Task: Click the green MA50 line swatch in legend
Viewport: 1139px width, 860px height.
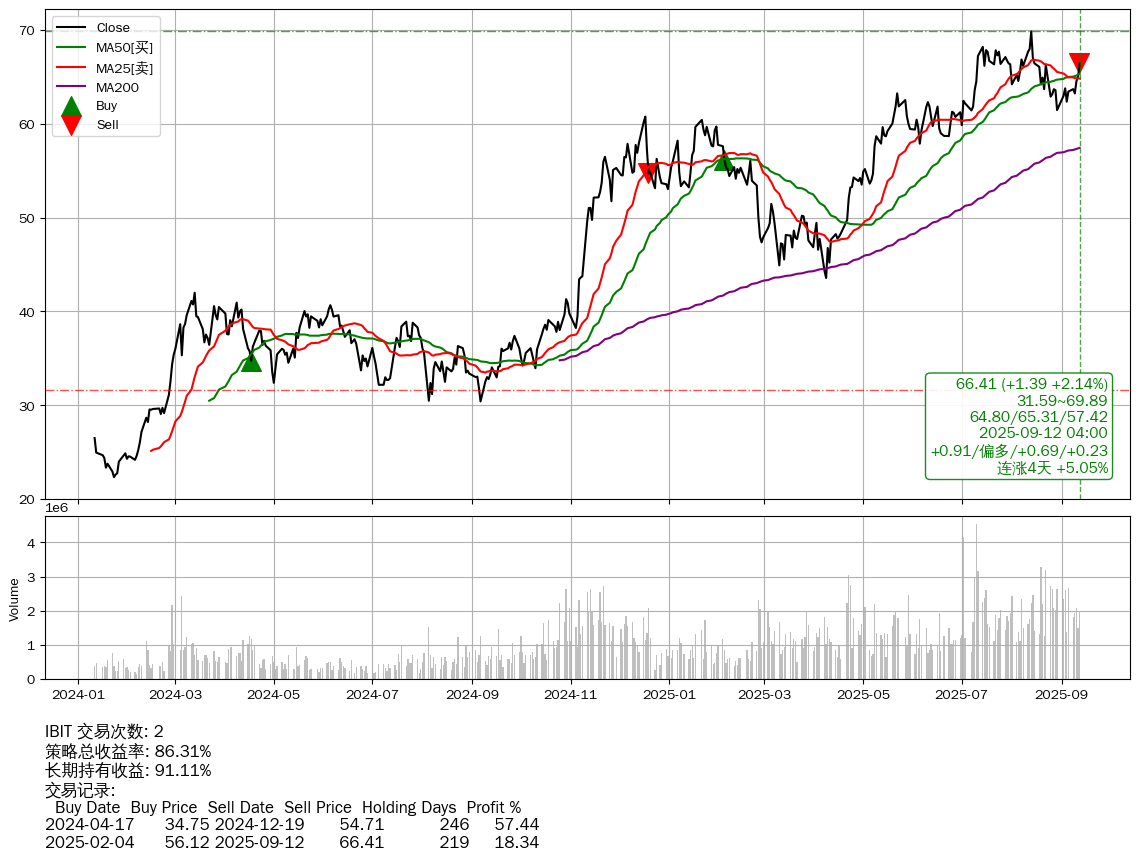Action: pos(71,47)
